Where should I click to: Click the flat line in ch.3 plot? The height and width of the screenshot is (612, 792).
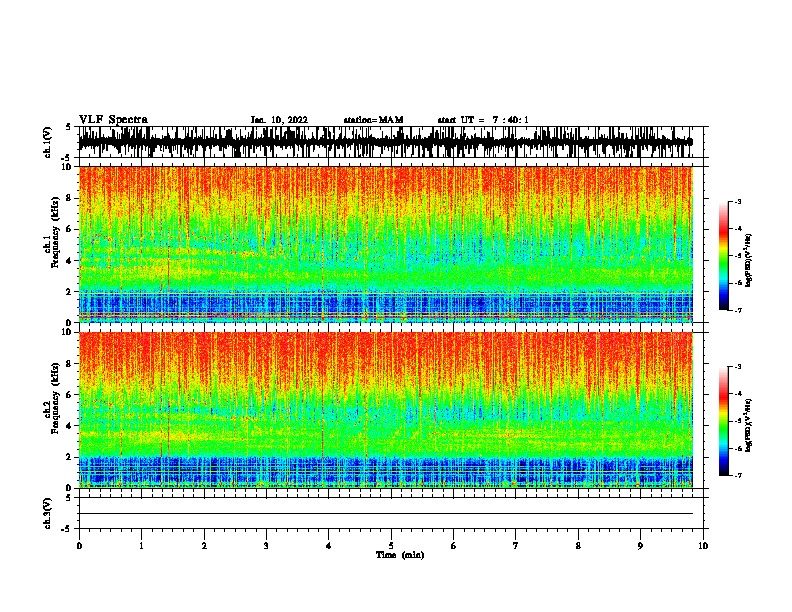tap(385, 514)
